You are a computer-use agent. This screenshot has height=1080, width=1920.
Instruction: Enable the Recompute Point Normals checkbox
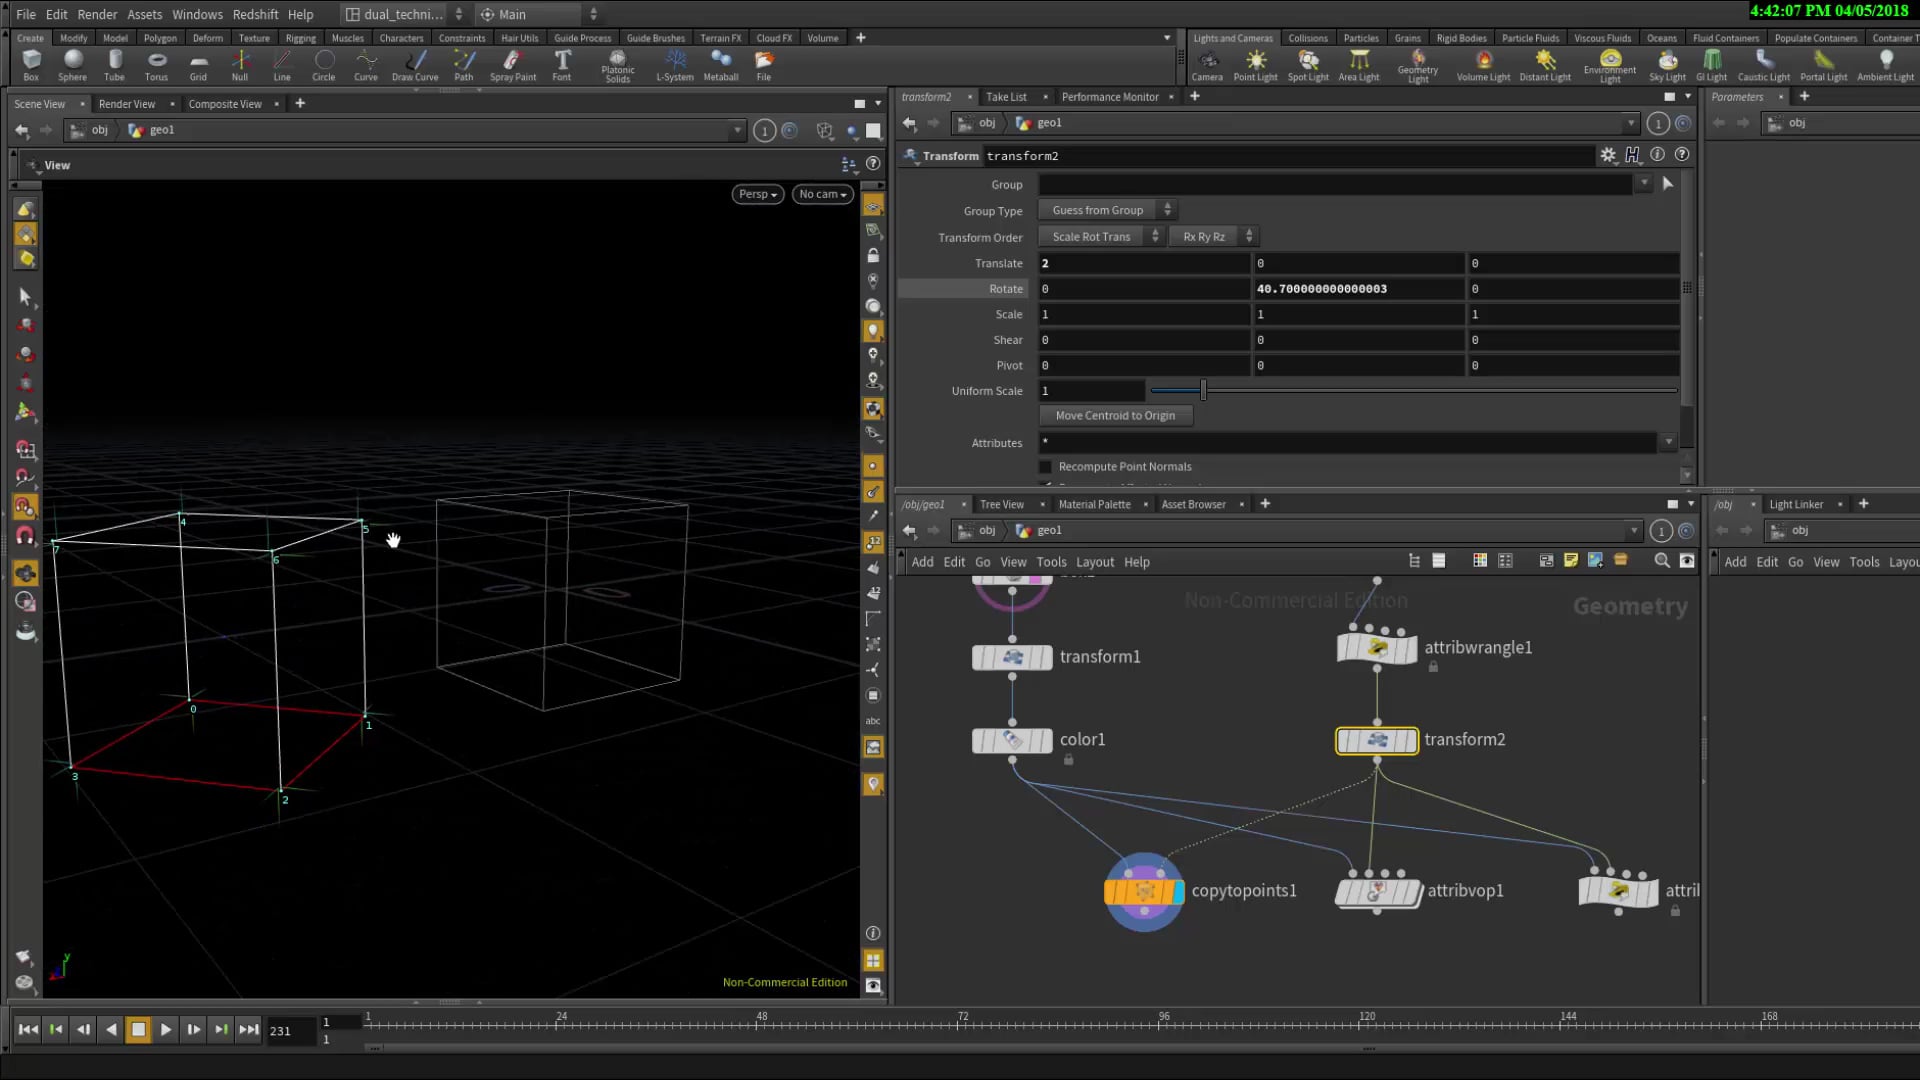tap(1045, 466)
